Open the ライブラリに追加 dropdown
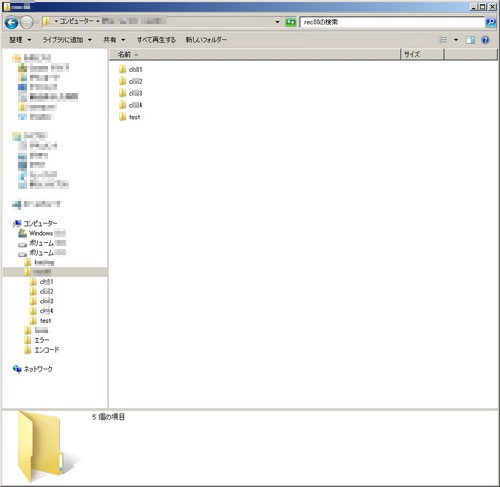 pyautogui.click(x=67, y=40)
